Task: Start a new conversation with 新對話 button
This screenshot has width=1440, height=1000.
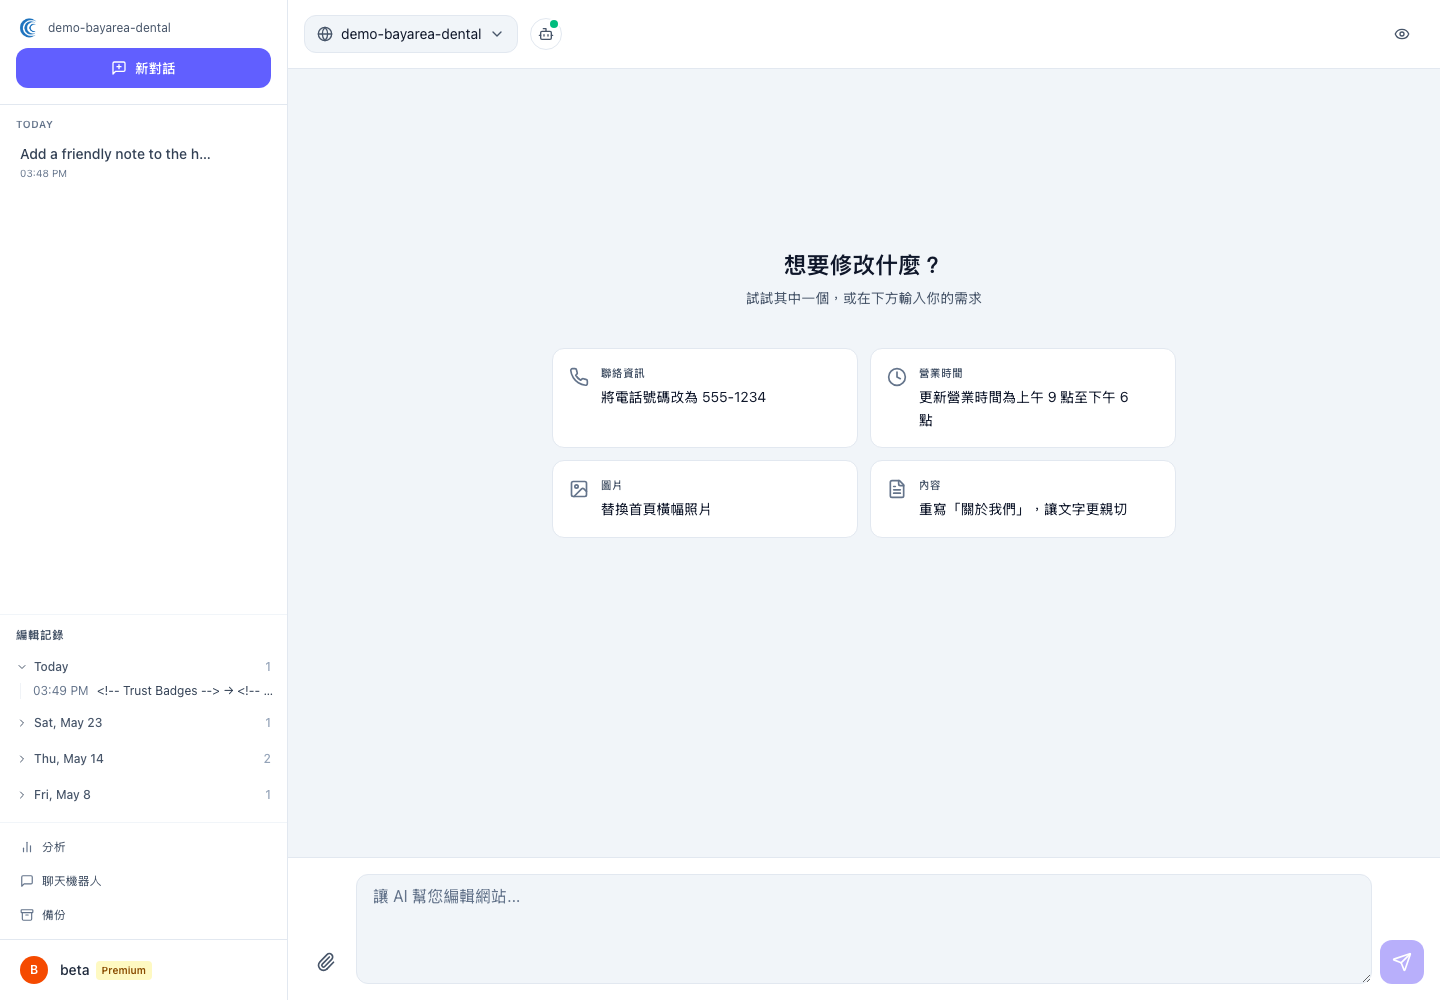Action: coord(143,68)
